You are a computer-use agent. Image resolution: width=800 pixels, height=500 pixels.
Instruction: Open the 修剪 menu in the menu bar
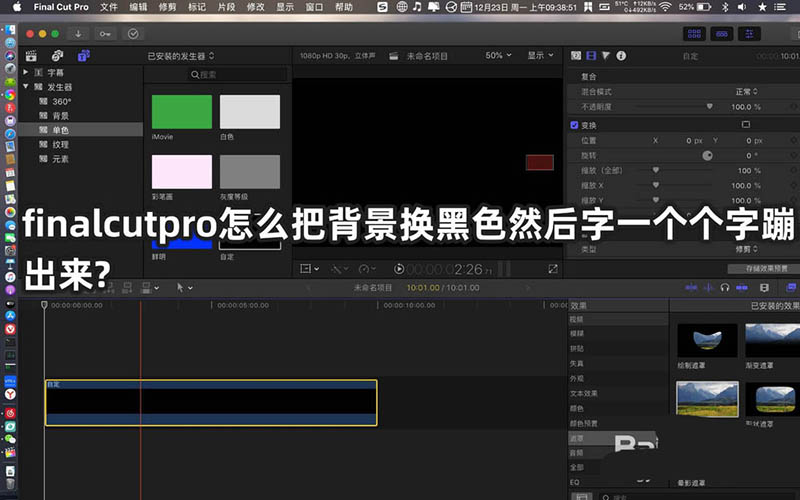(167, 7)
